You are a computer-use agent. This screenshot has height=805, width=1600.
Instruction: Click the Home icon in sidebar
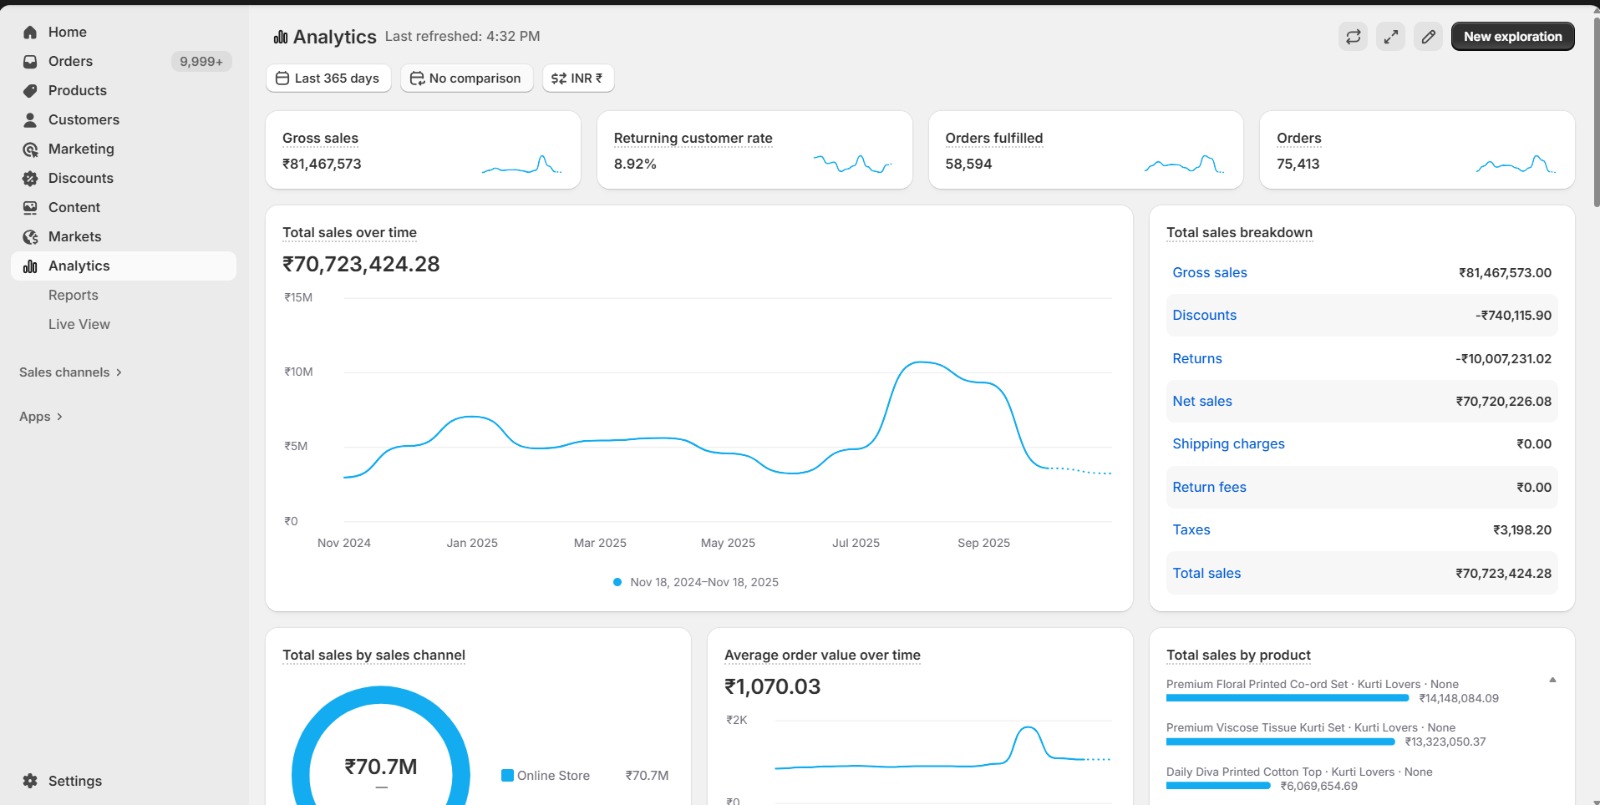click(x=30, y=32)
